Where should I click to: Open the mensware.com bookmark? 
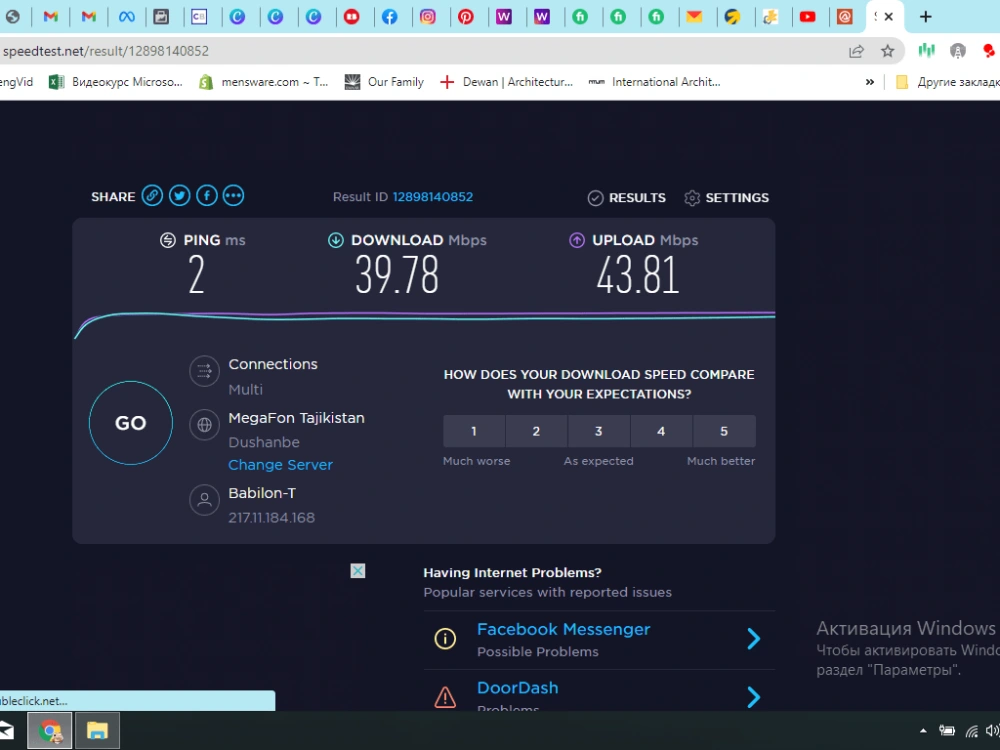pos(264,82)
